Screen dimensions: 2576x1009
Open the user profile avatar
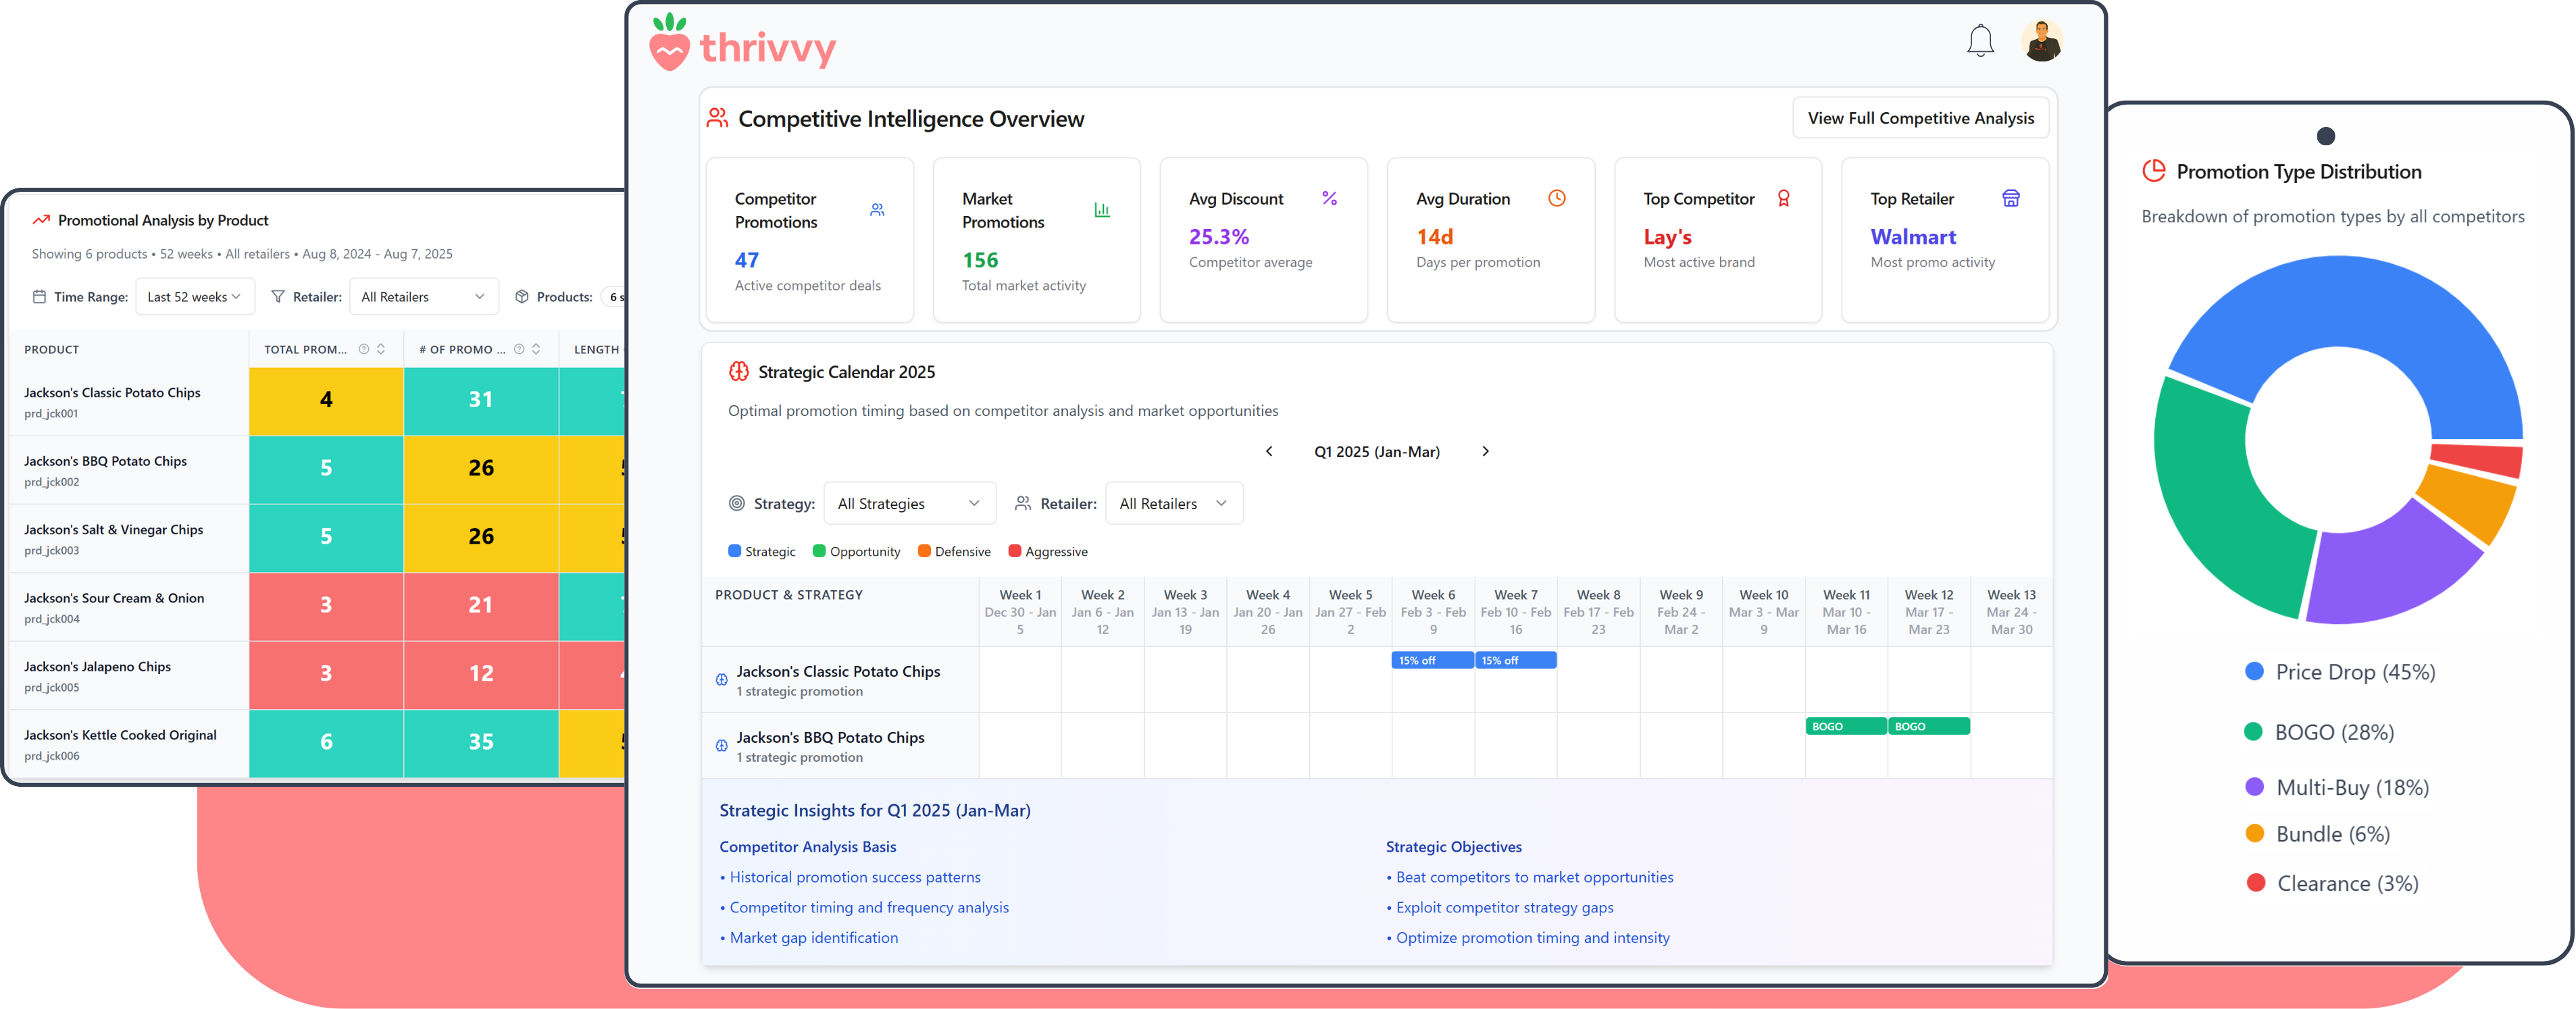point(2041,41)
